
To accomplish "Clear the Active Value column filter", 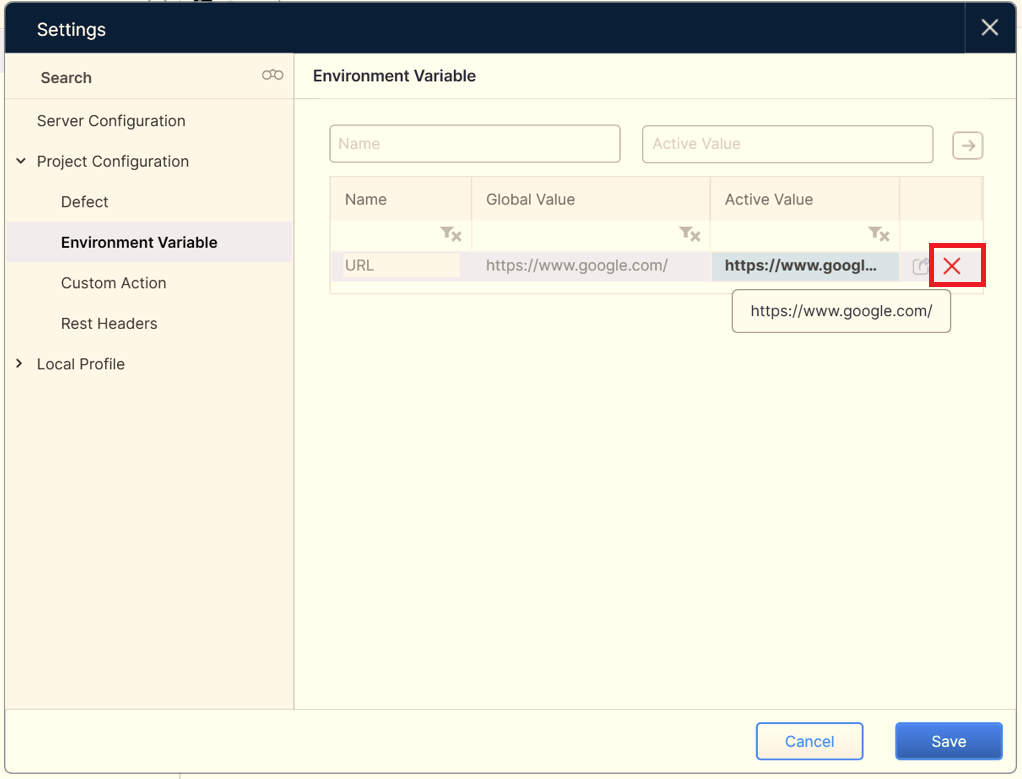I will [879, 234].
